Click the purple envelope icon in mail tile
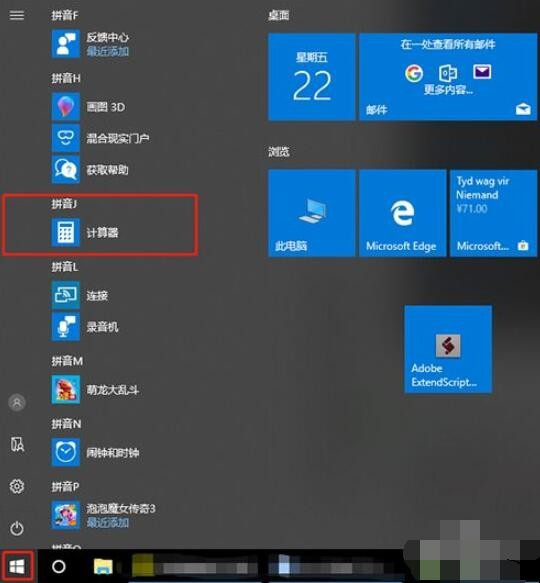 482,72
